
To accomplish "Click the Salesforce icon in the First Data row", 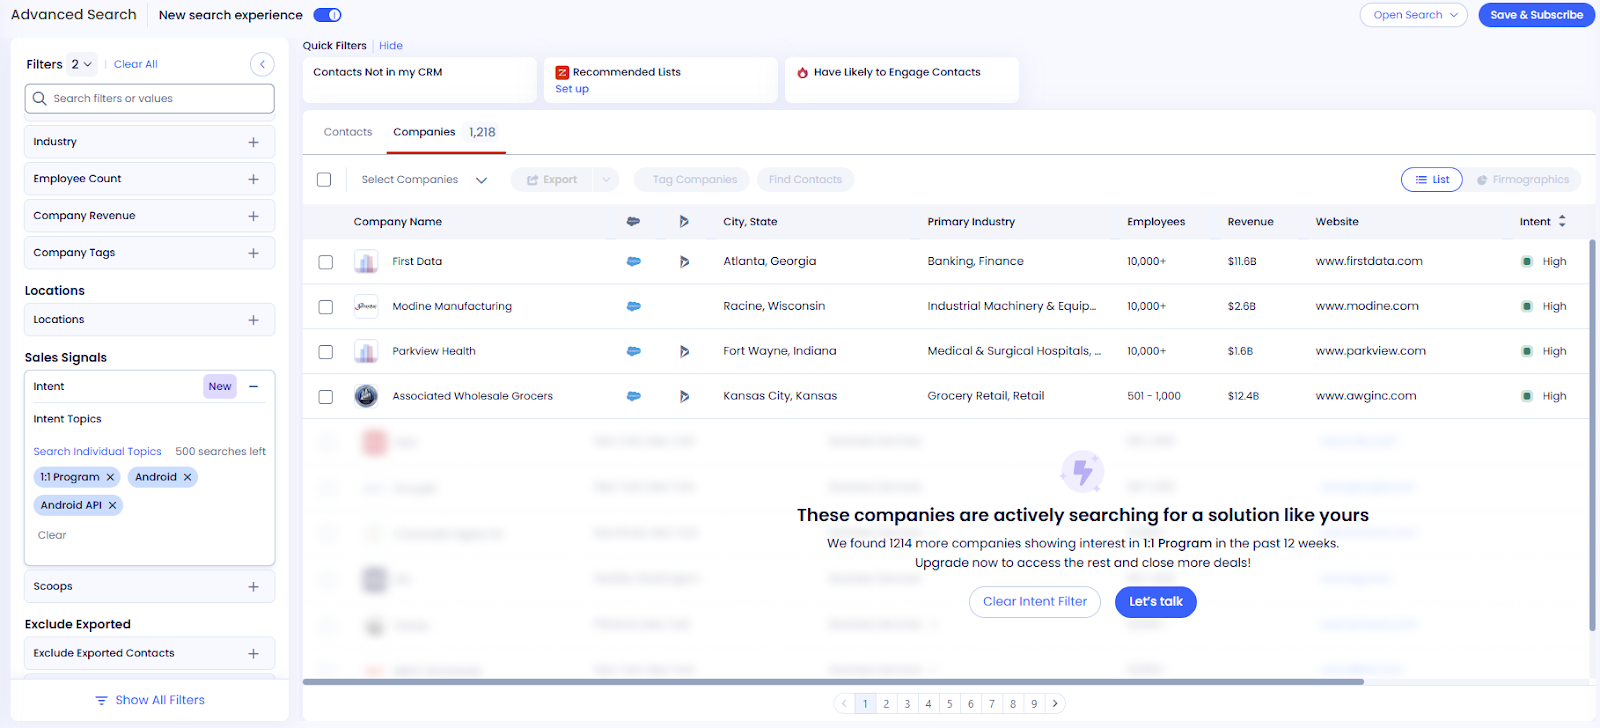I will [633, 261].
